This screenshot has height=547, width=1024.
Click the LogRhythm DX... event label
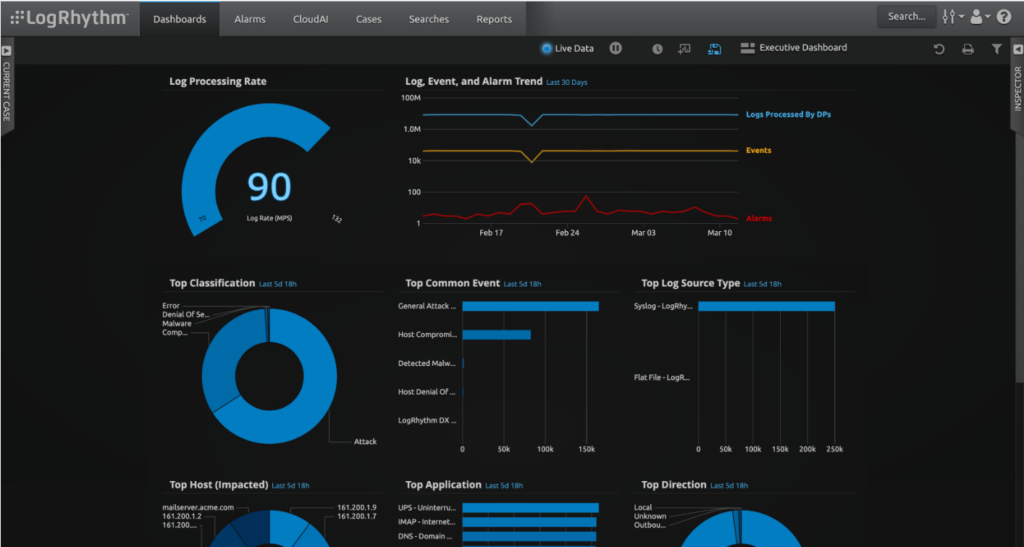[x=427, y=420]
